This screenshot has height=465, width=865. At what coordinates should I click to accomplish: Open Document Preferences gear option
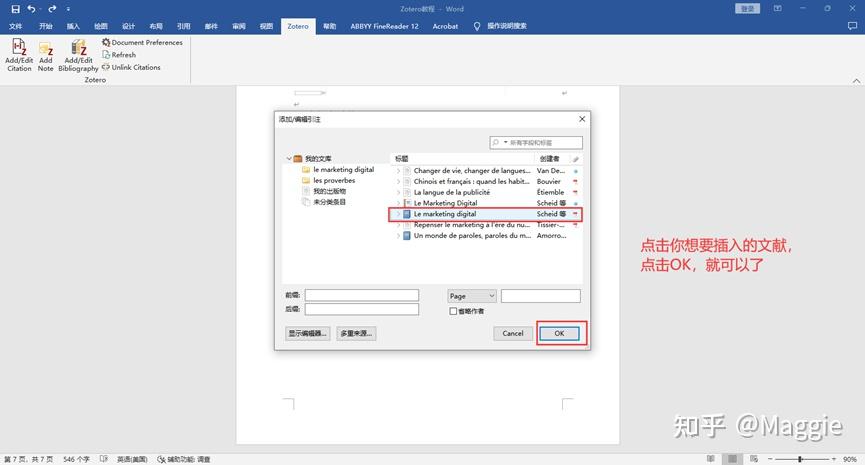tap(142, 42)
